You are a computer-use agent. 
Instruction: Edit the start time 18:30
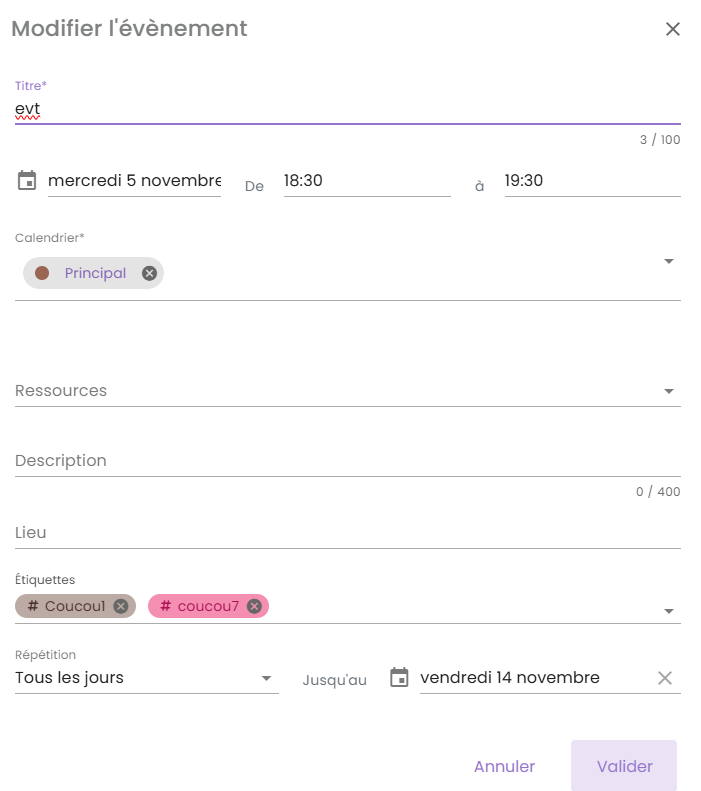point(366,181)
